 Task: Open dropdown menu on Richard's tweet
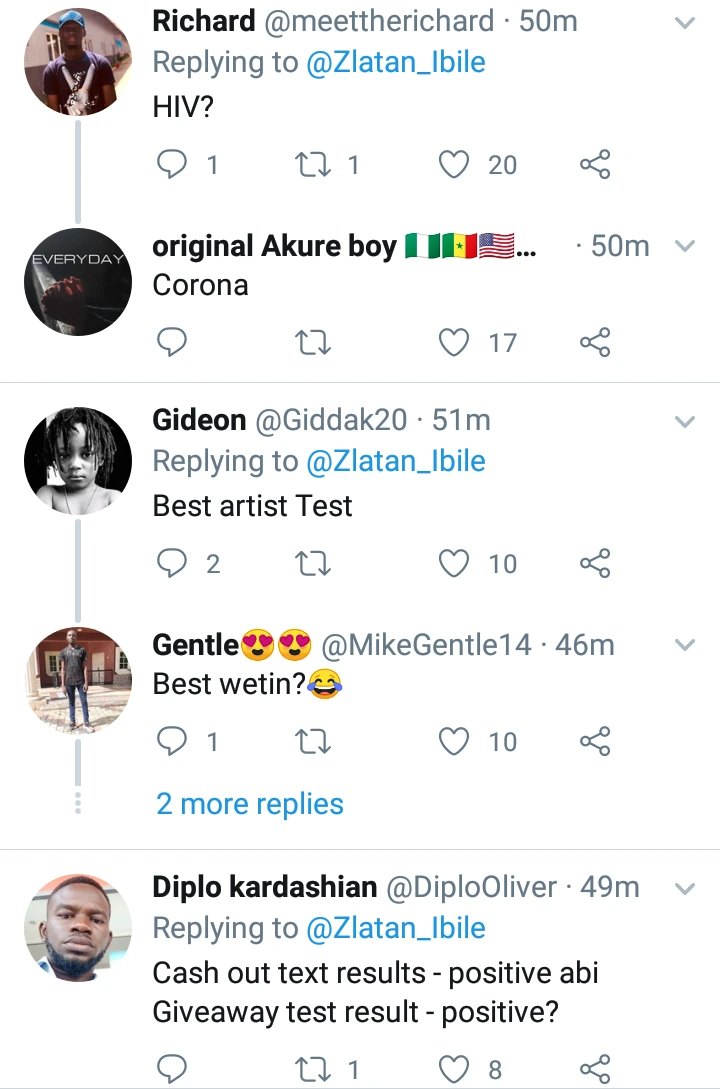click(685, 23)
